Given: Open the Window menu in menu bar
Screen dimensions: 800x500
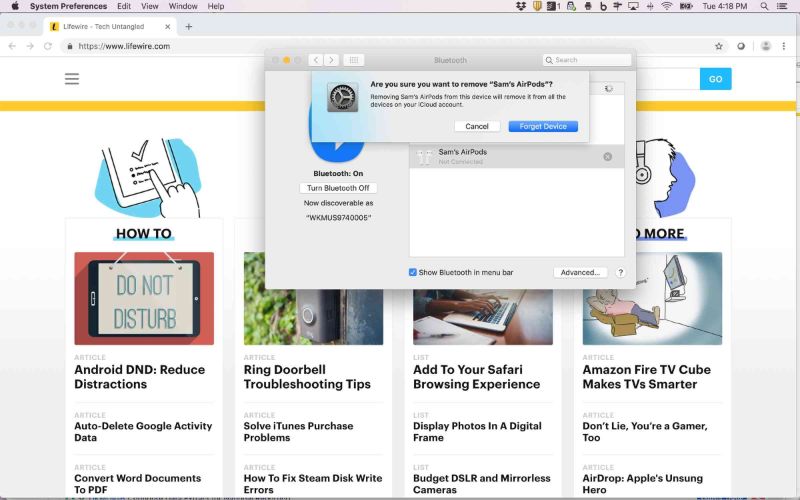Looking at the screenshot, I should 183,6.
